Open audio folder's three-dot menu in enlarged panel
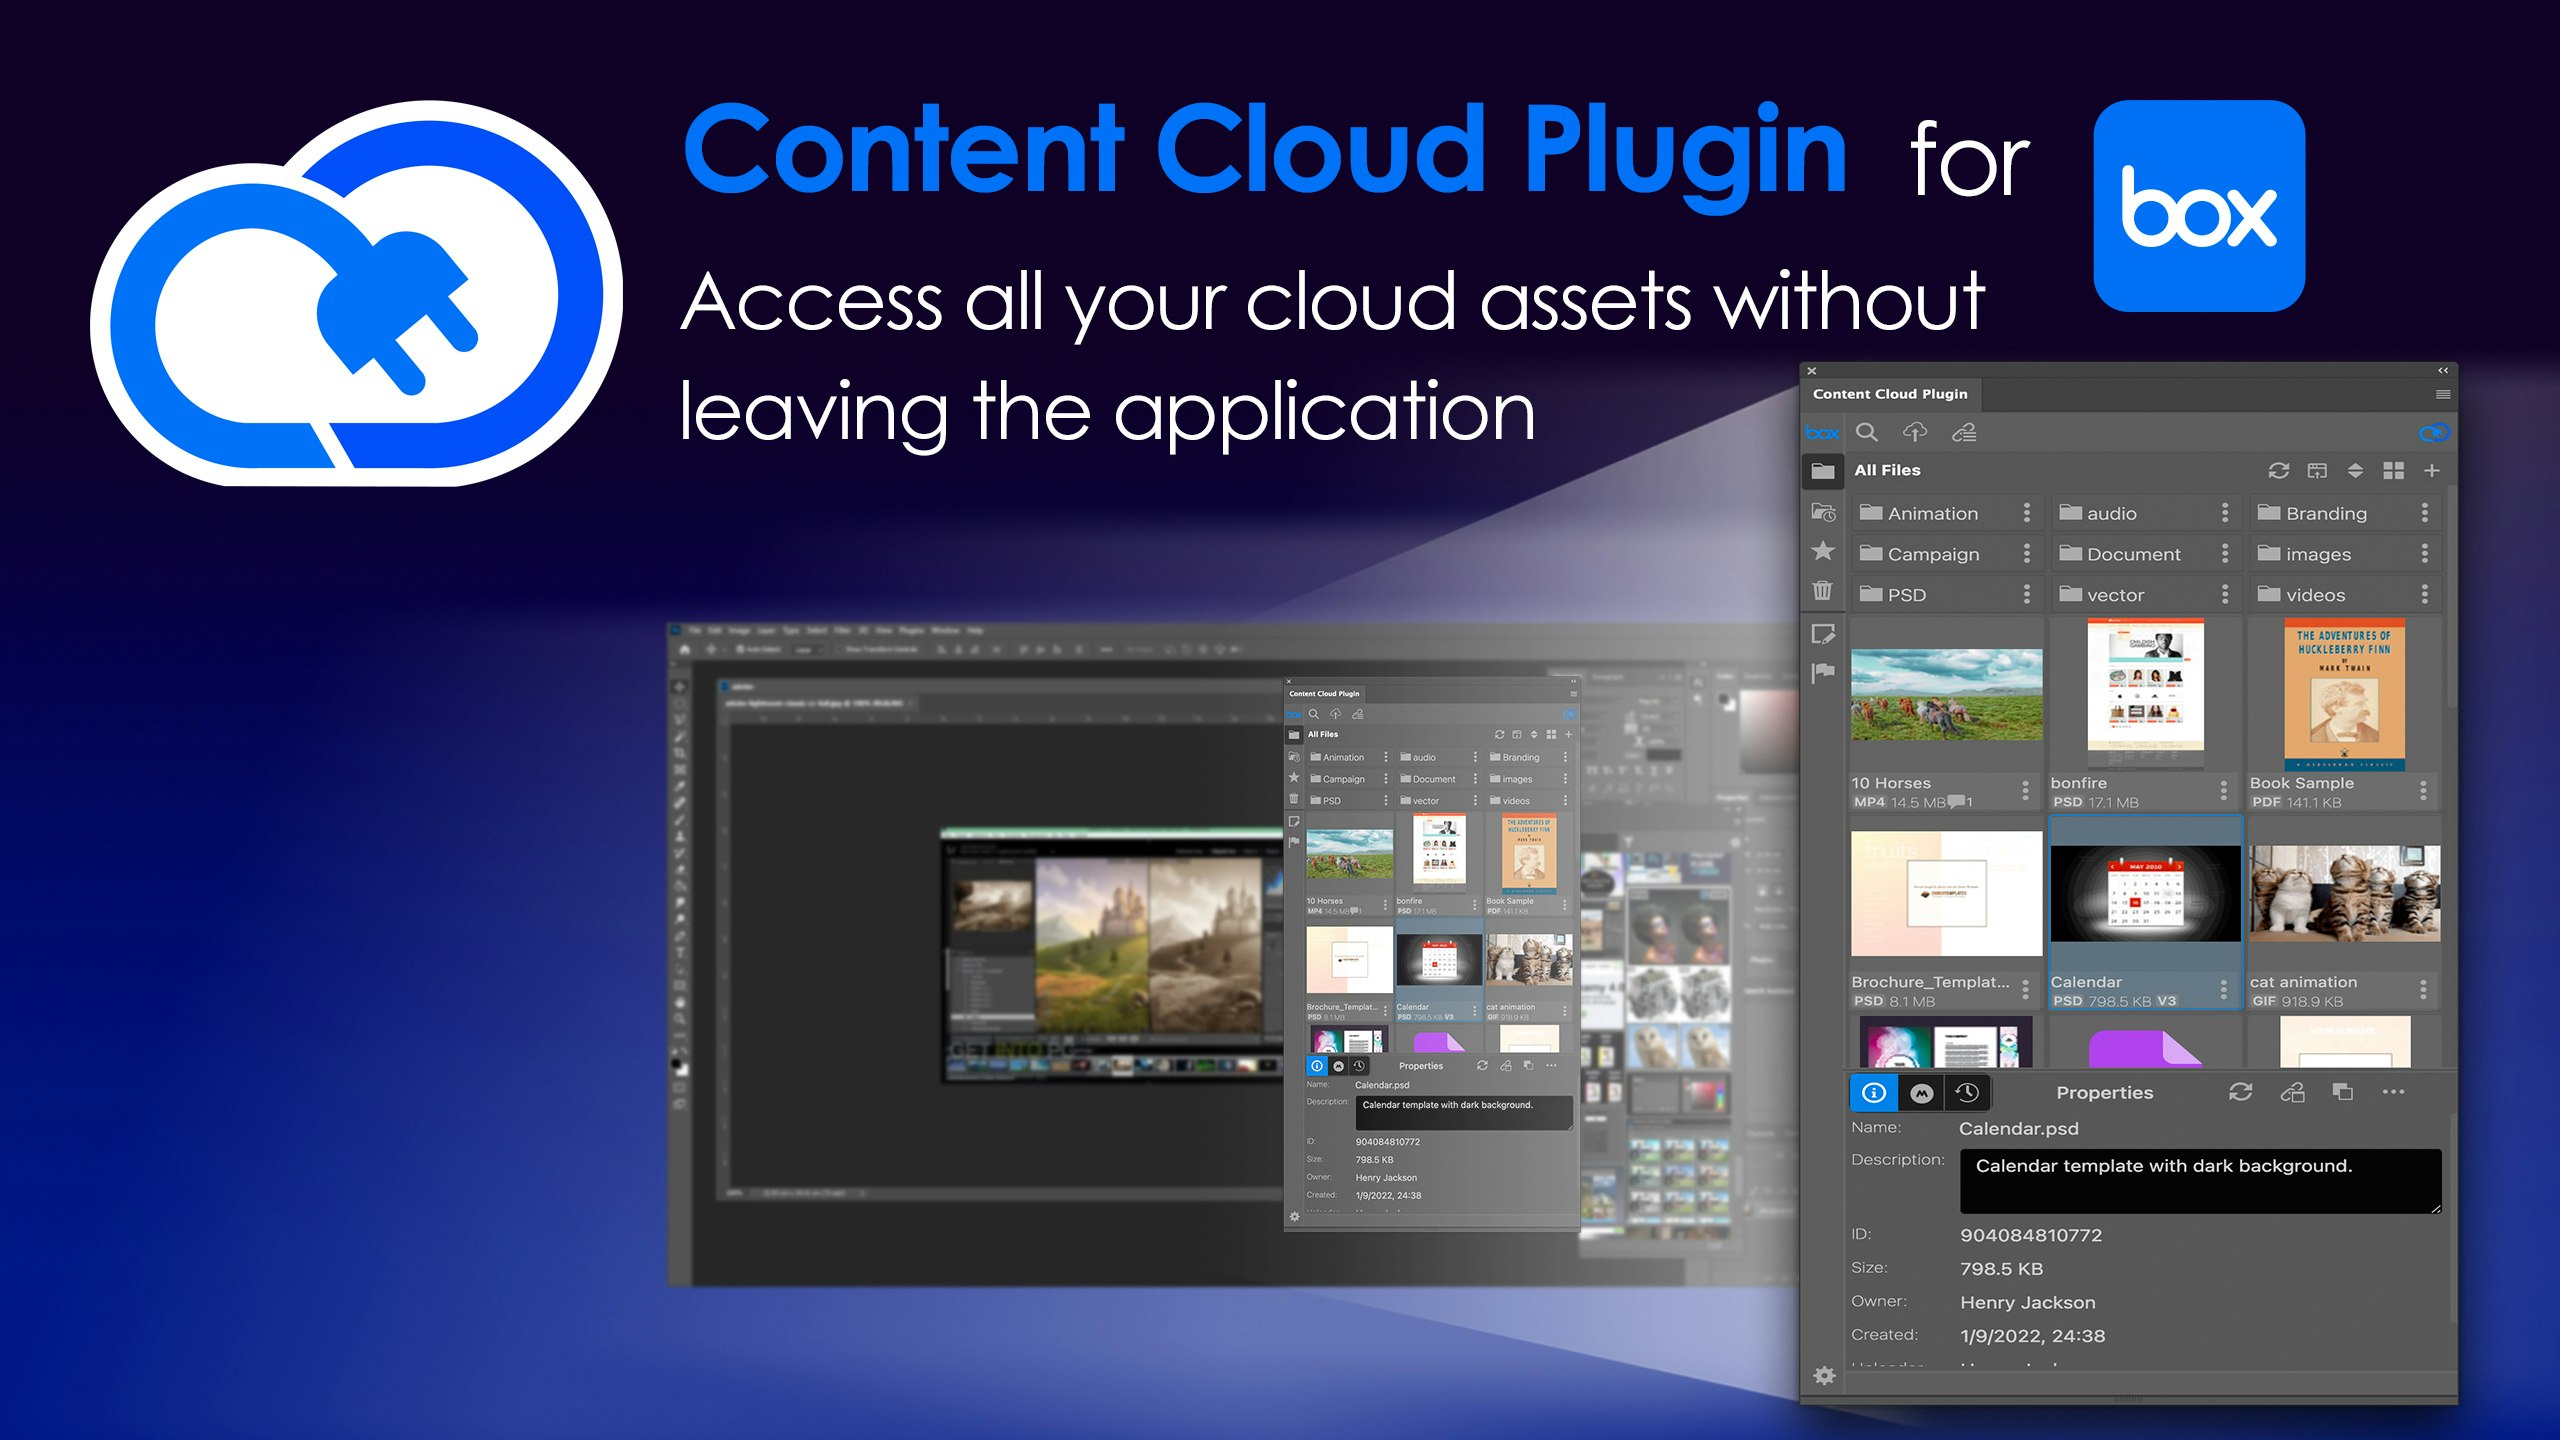 pos(2225,513)
